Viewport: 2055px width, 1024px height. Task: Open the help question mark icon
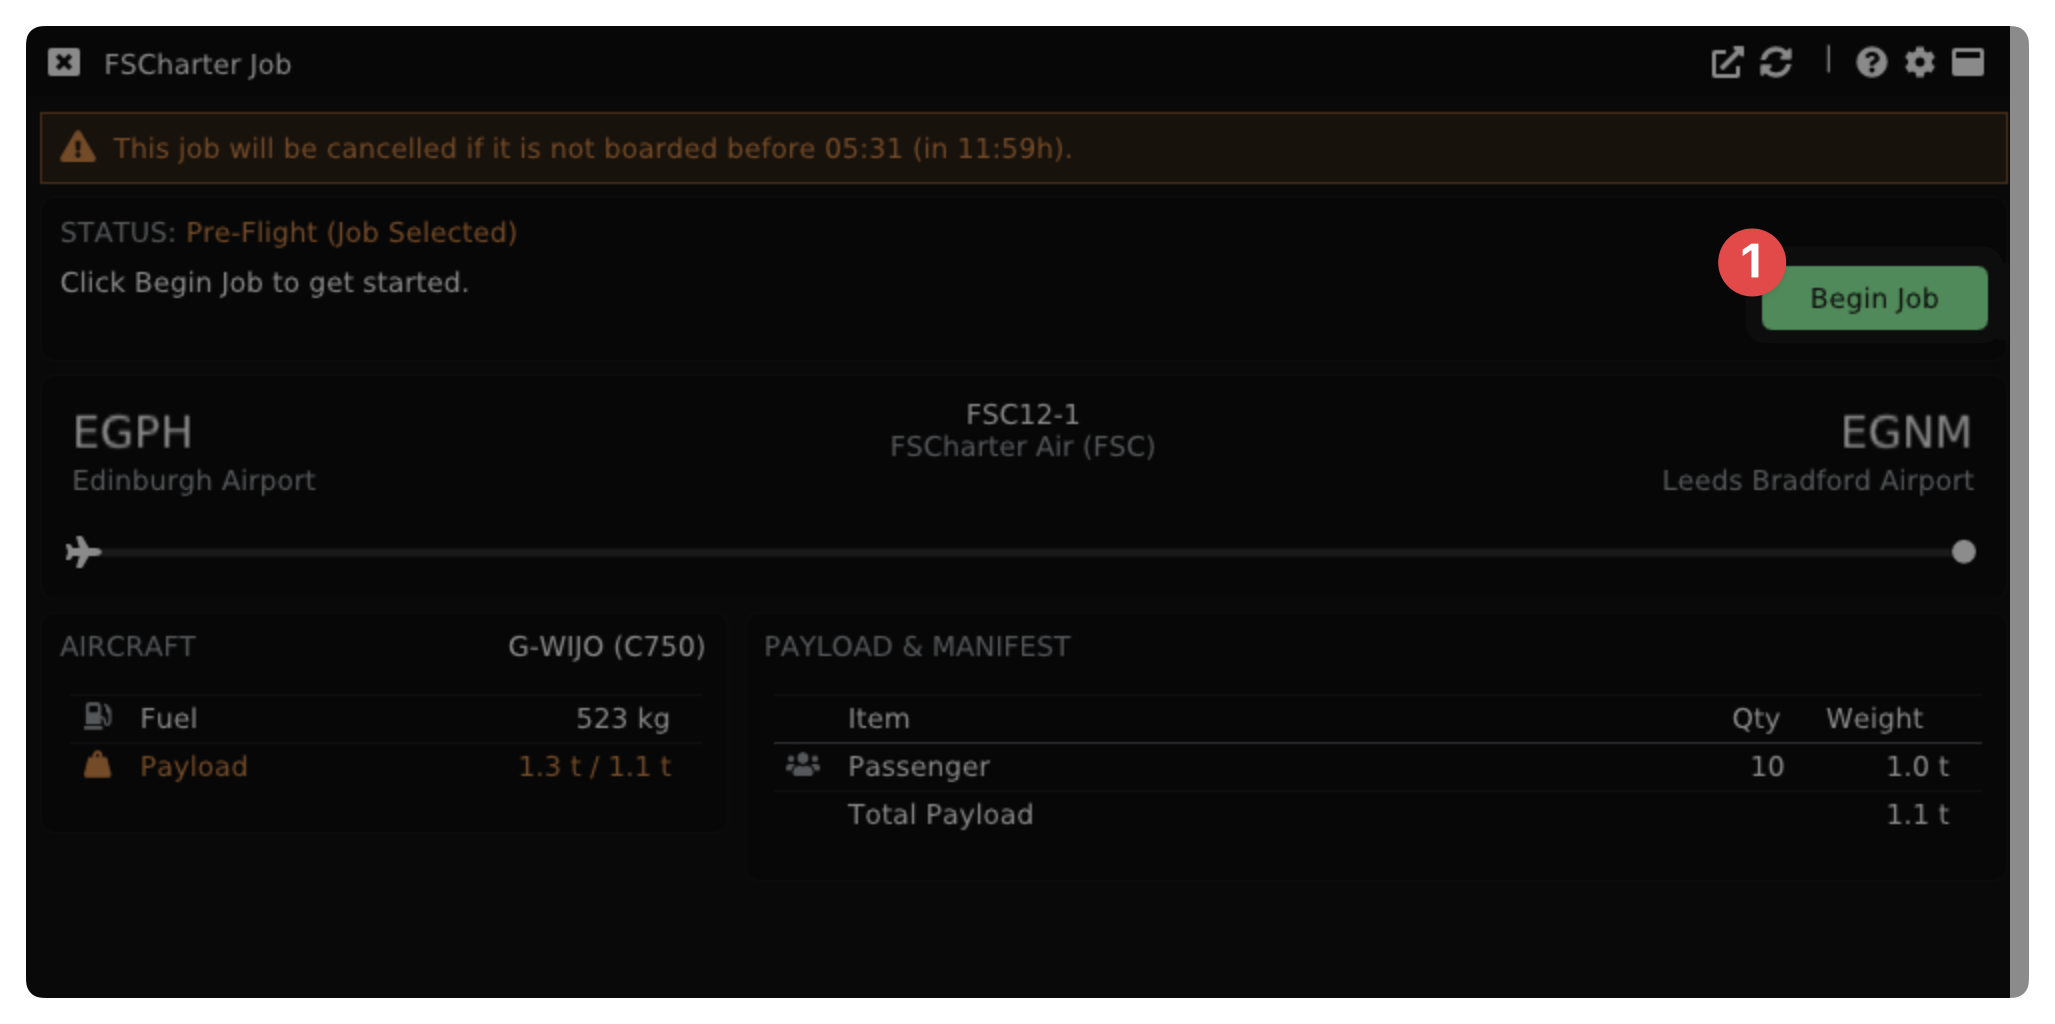pyautogui.click(x=1871, y=63)
